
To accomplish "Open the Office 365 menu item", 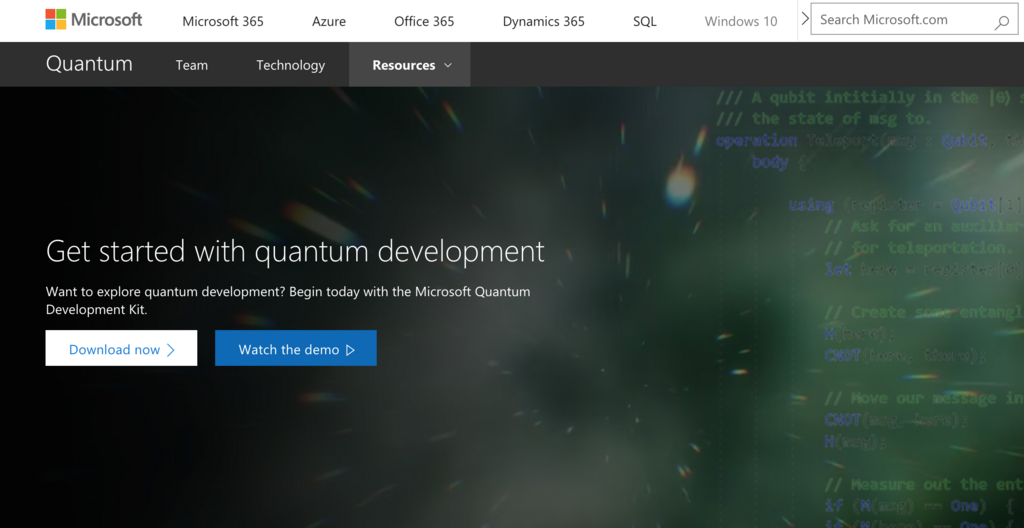I will (424, 21).
